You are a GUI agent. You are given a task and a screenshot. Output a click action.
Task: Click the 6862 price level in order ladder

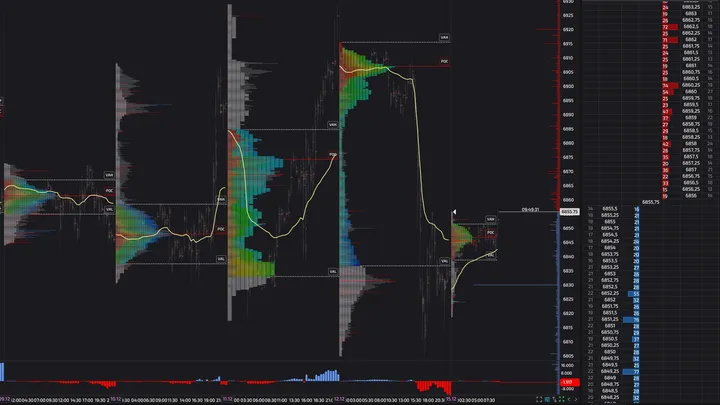pos(690,39)
